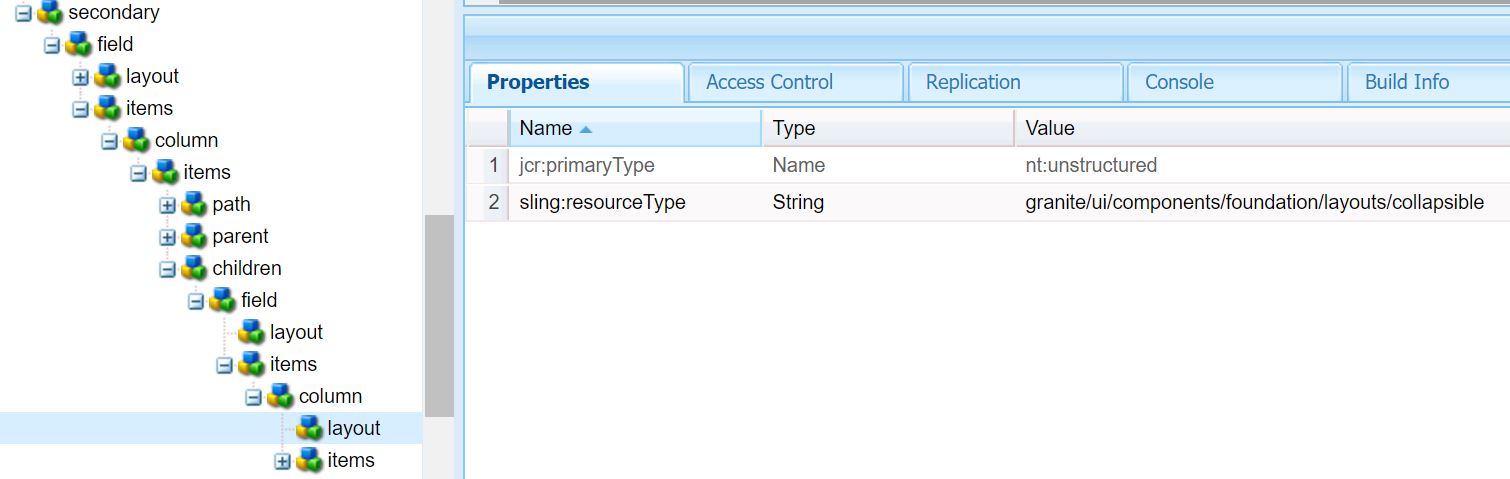Image resolution: width=1510 pixels, height=479 pixels.
Task: Click the node icon beside 'children' child 'field'
Action: 223,301
